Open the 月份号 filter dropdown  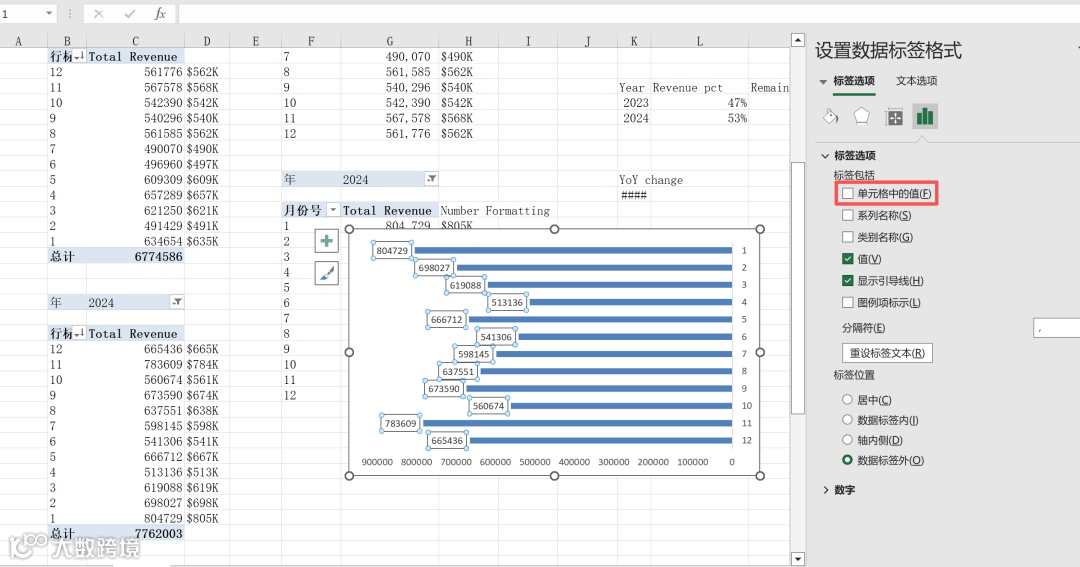coord(333,210)
